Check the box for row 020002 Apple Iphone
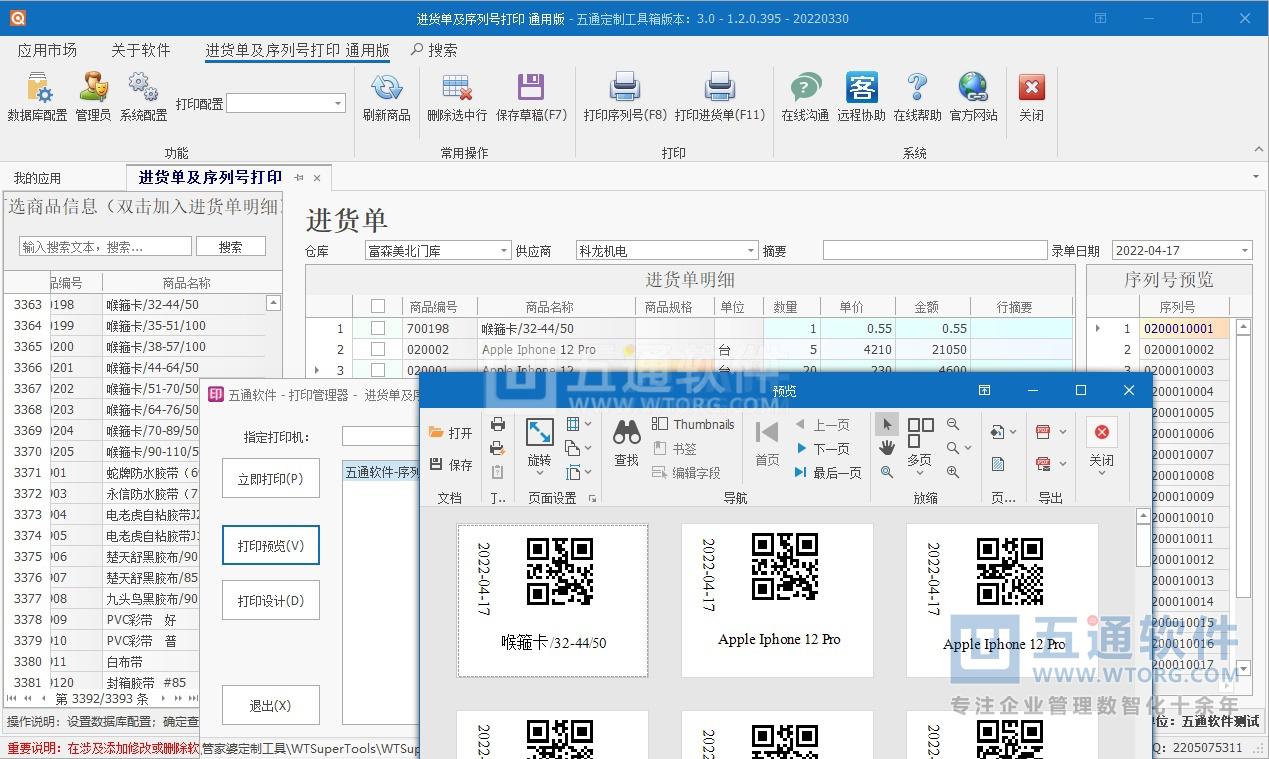 tap(378, 349)
